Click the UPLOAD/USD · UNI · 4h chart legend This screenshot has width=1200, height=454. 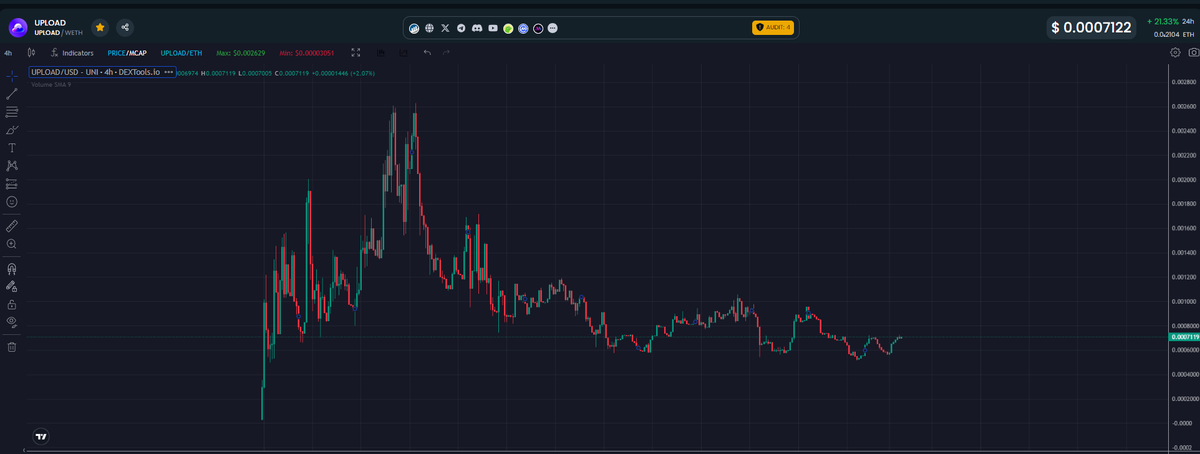click(96, 73)
